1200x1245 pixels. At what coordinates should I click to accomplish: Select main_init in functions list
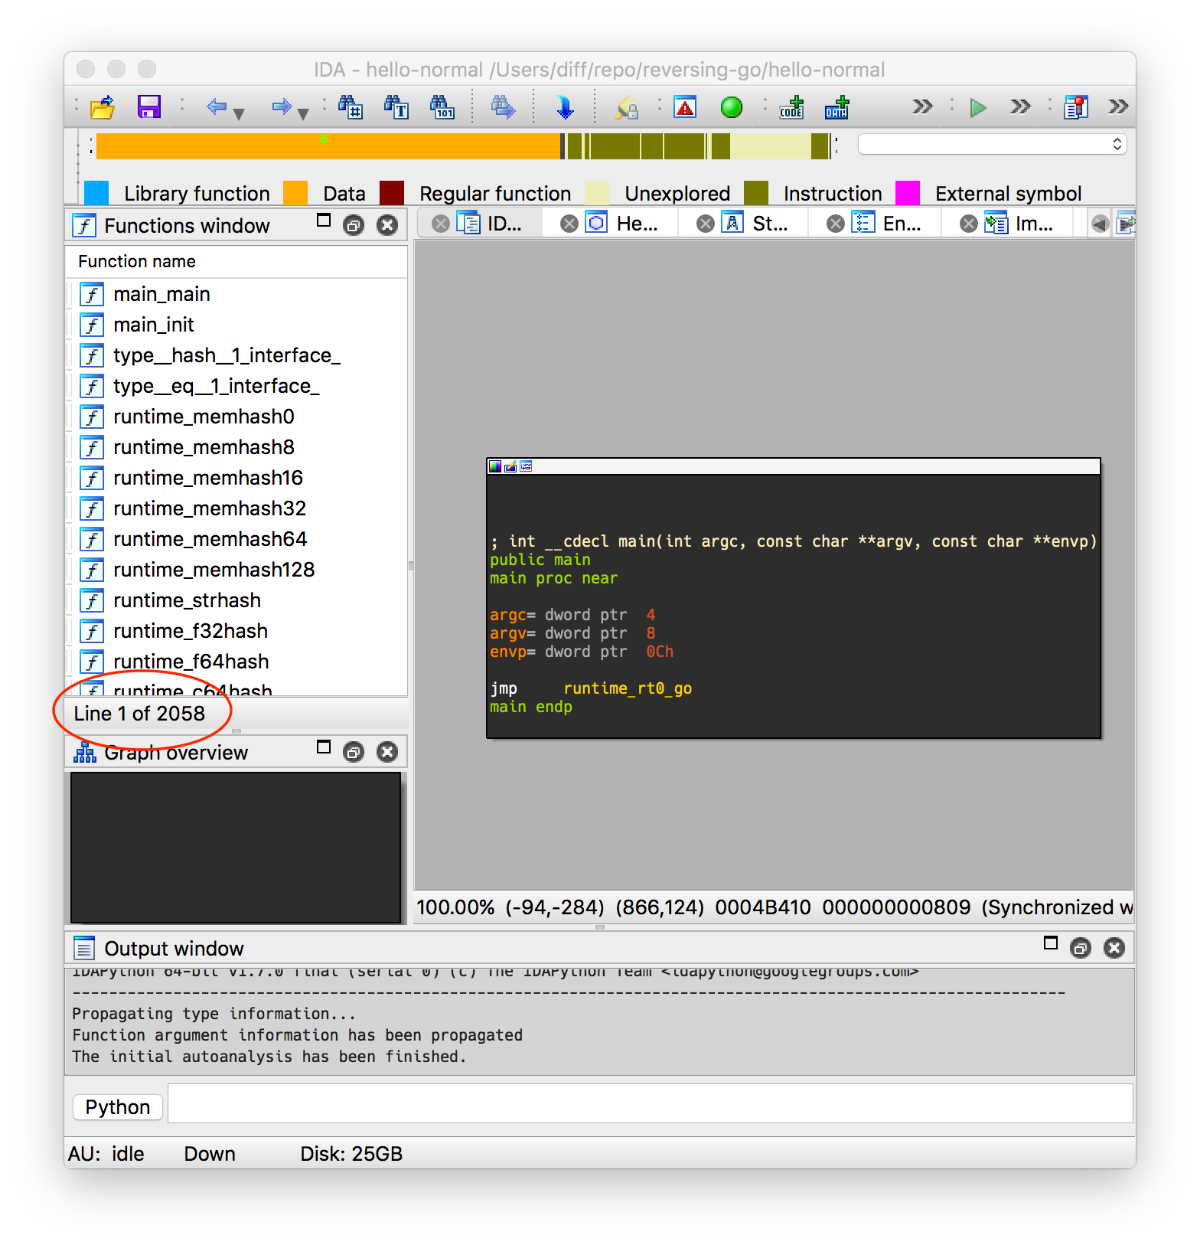point(154,325)
